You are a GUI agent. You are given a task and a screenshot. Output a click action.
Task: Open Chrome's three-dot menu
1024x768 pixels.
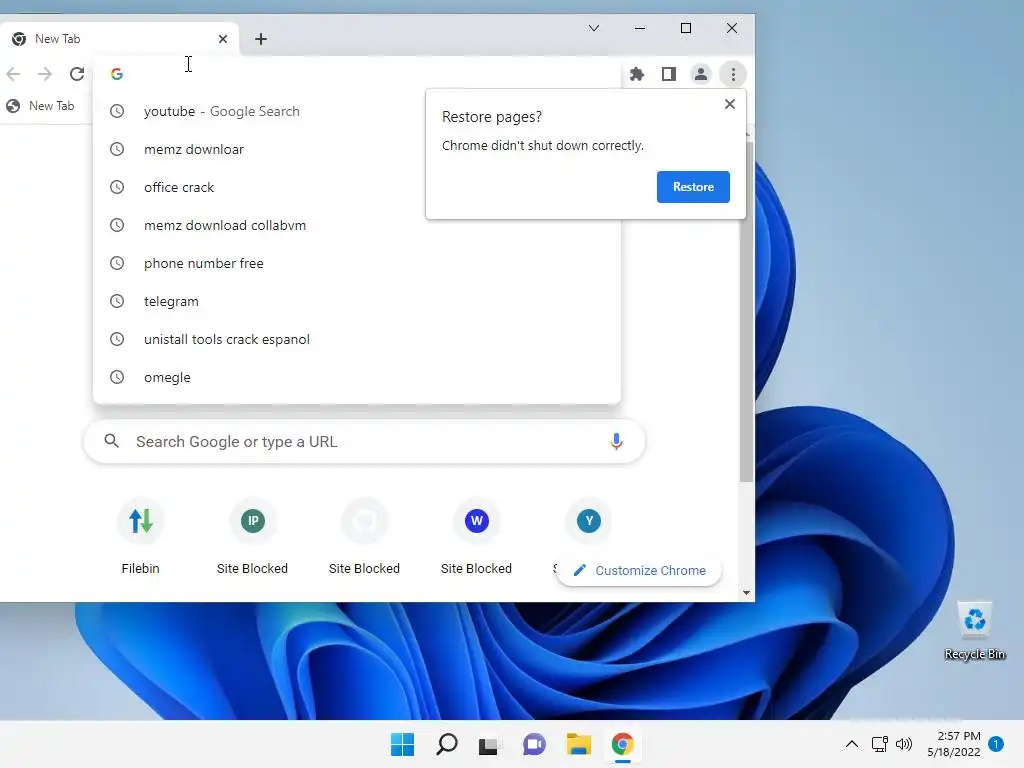[x=733, y=74]
